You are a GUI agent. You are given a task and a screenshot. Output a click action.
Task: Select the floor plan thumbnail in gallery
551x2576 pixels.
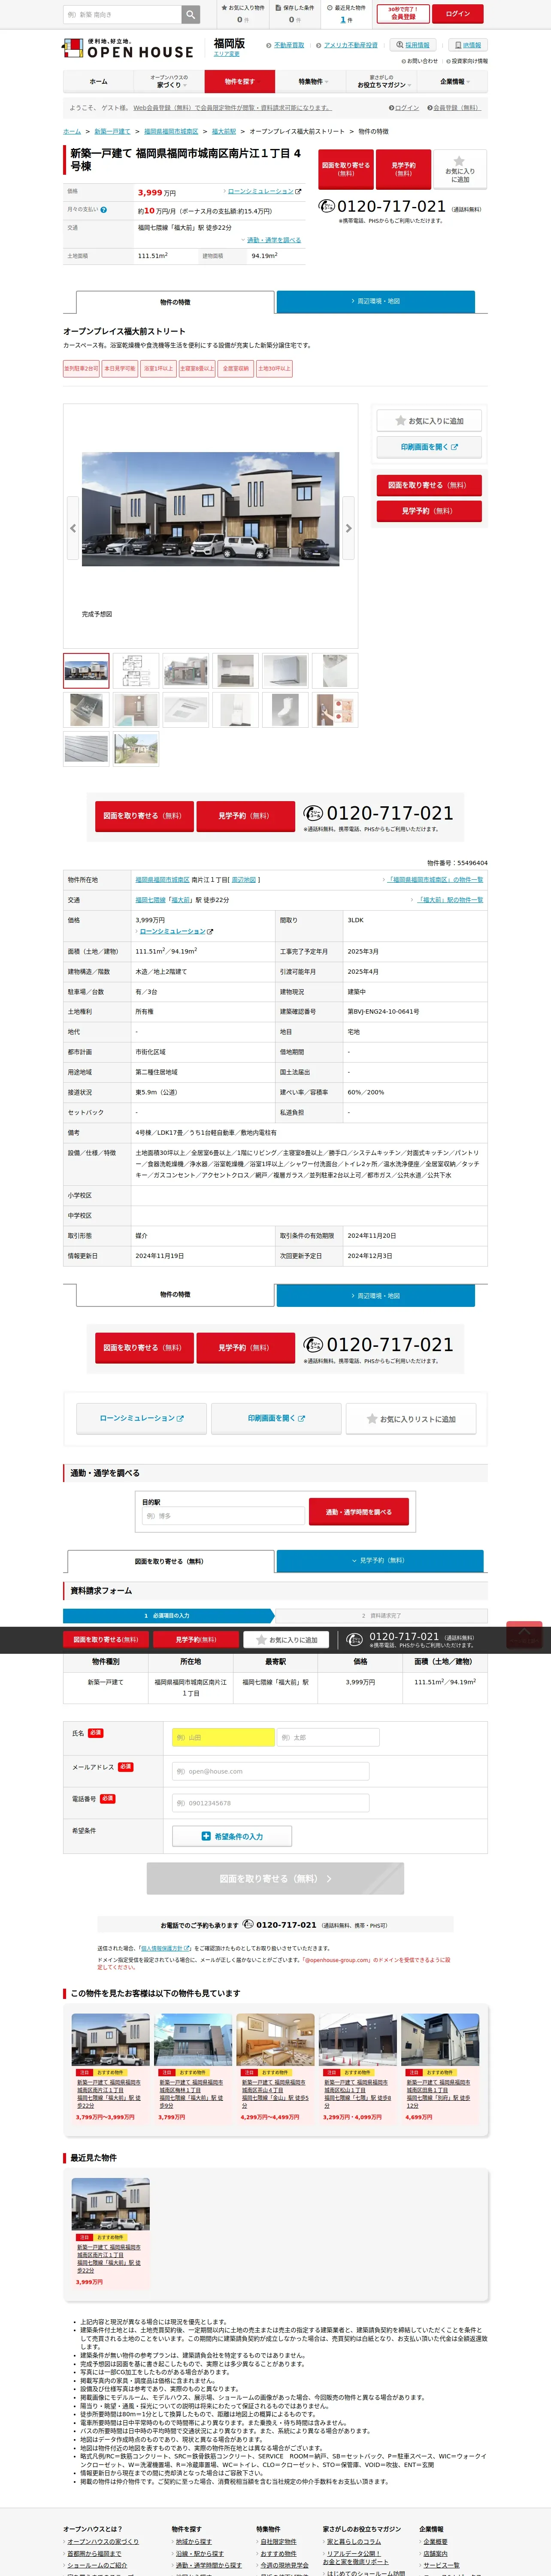136,670
